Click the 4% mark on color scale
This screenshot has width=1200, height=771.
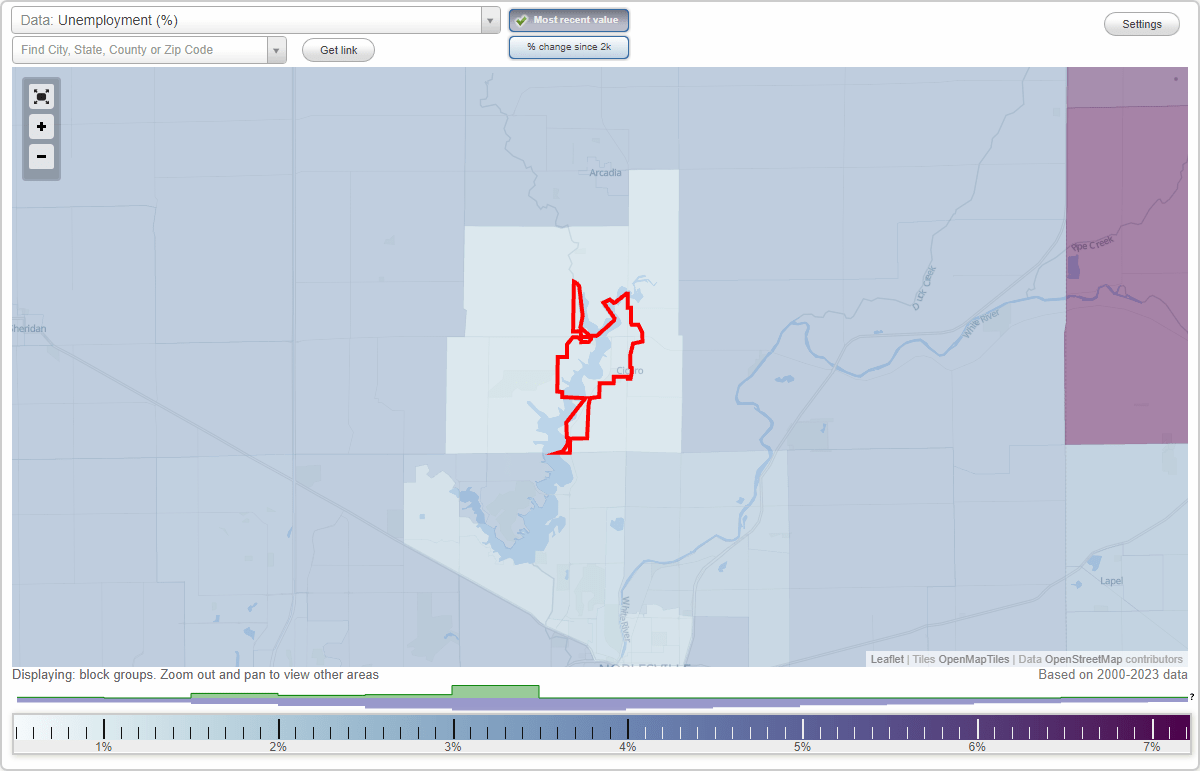coord(628,746)
